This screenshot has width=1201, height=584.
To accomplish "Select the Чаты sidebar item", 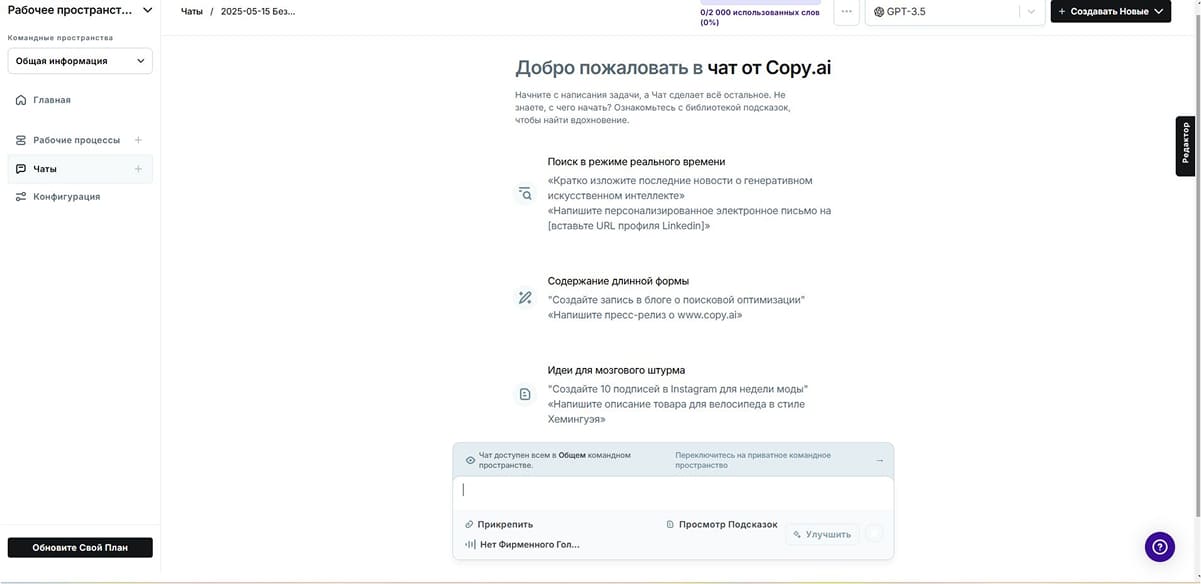I will [80, 169].
